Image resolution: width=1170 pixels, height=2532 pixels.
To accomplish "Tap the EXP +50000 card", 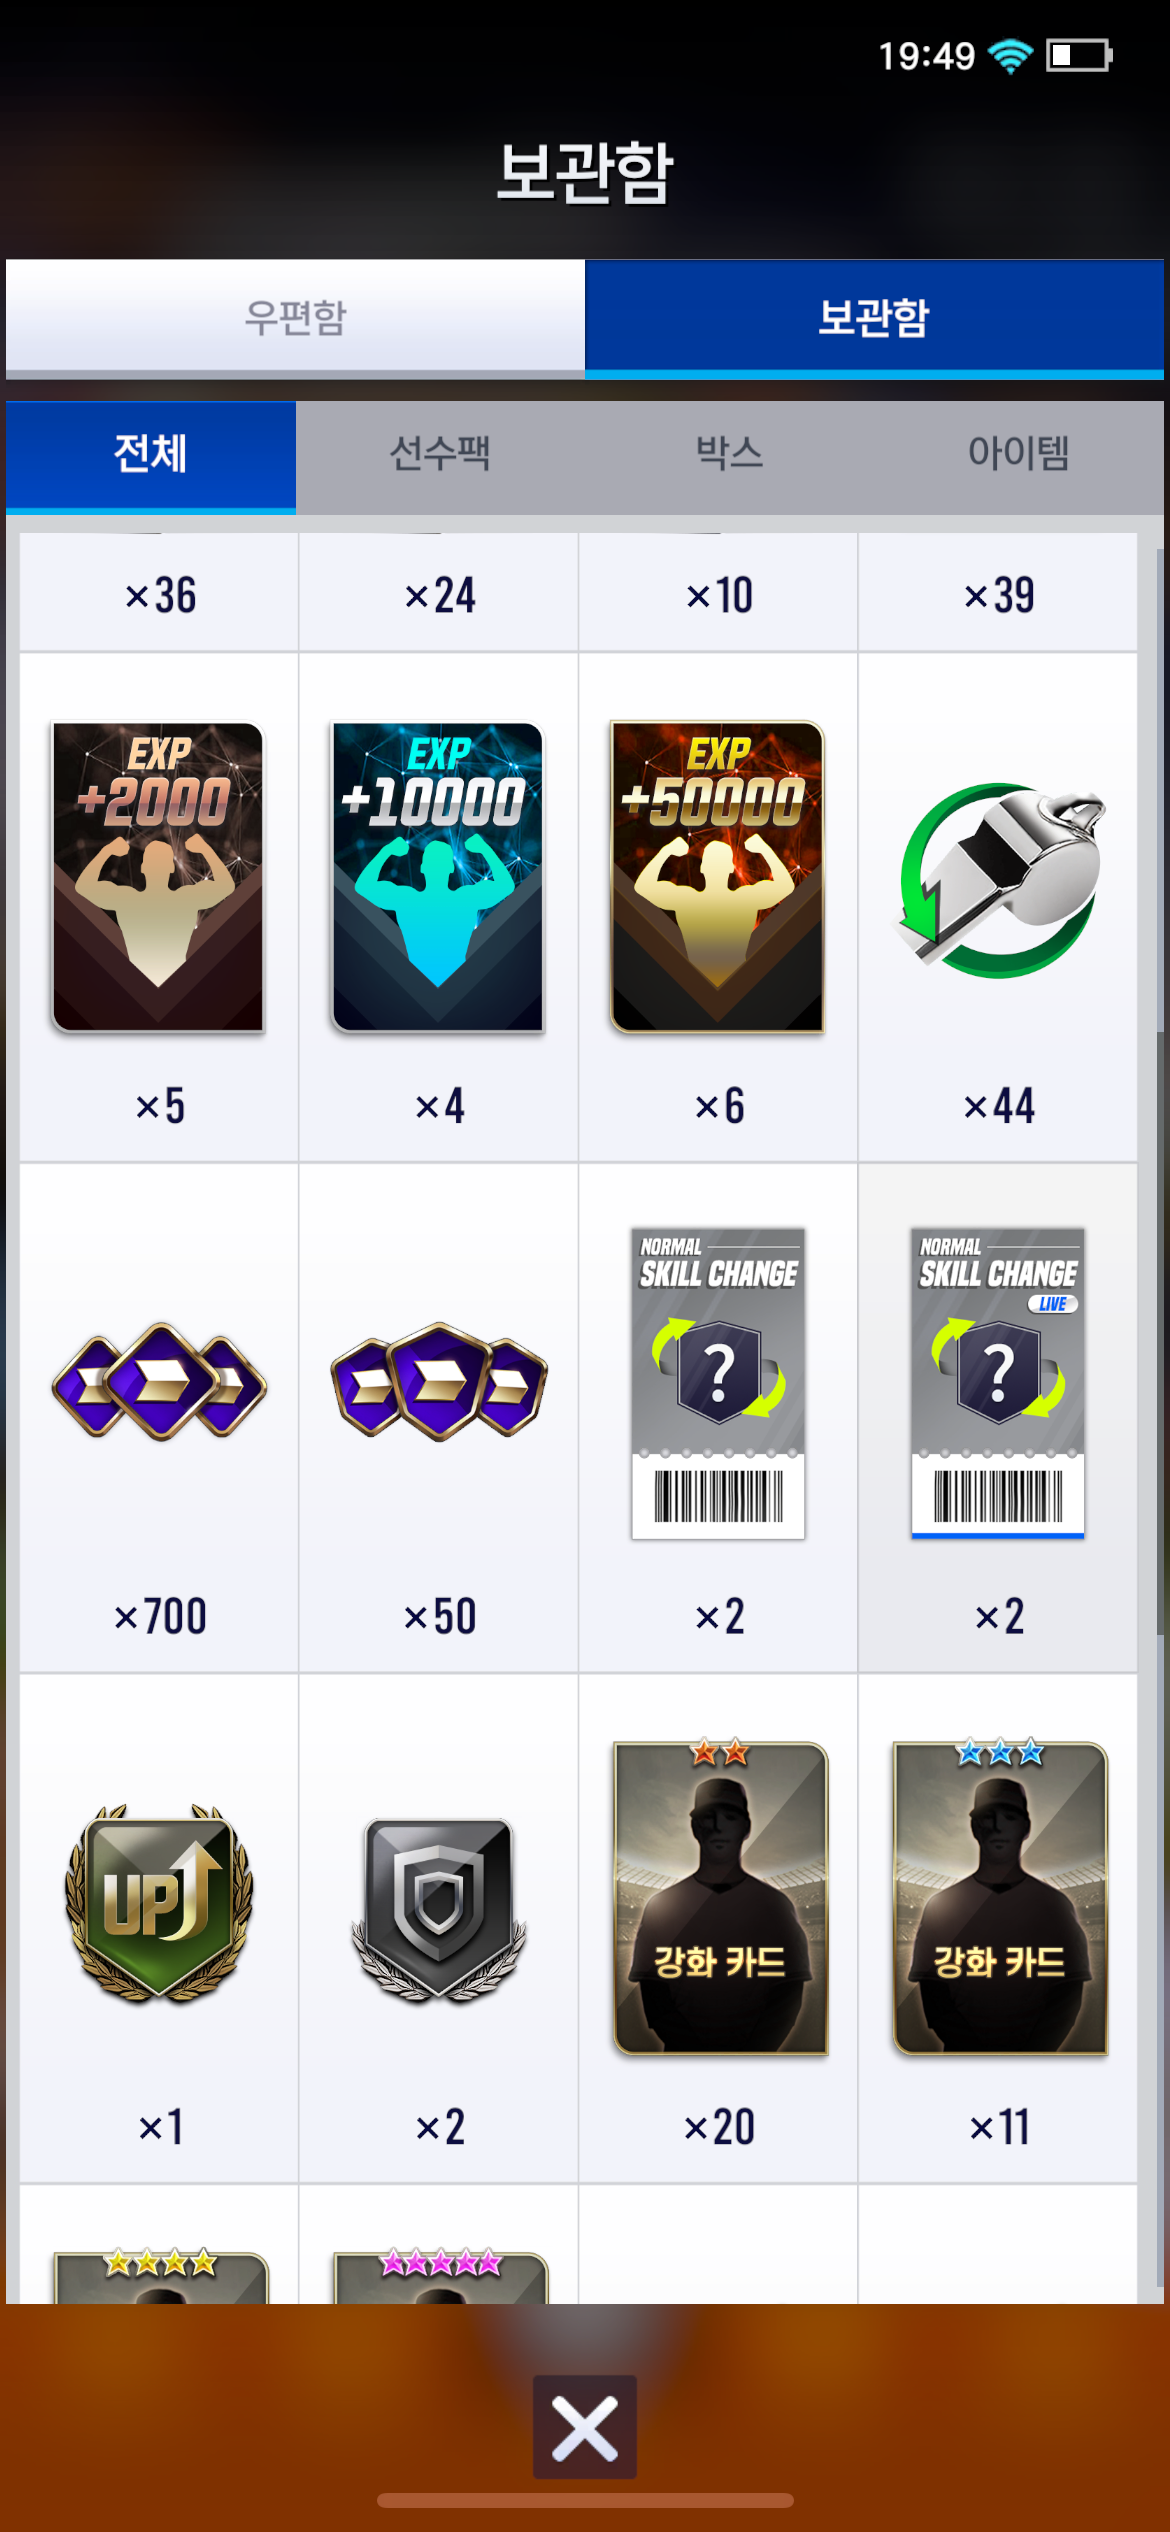I will [x=718, y=877].
